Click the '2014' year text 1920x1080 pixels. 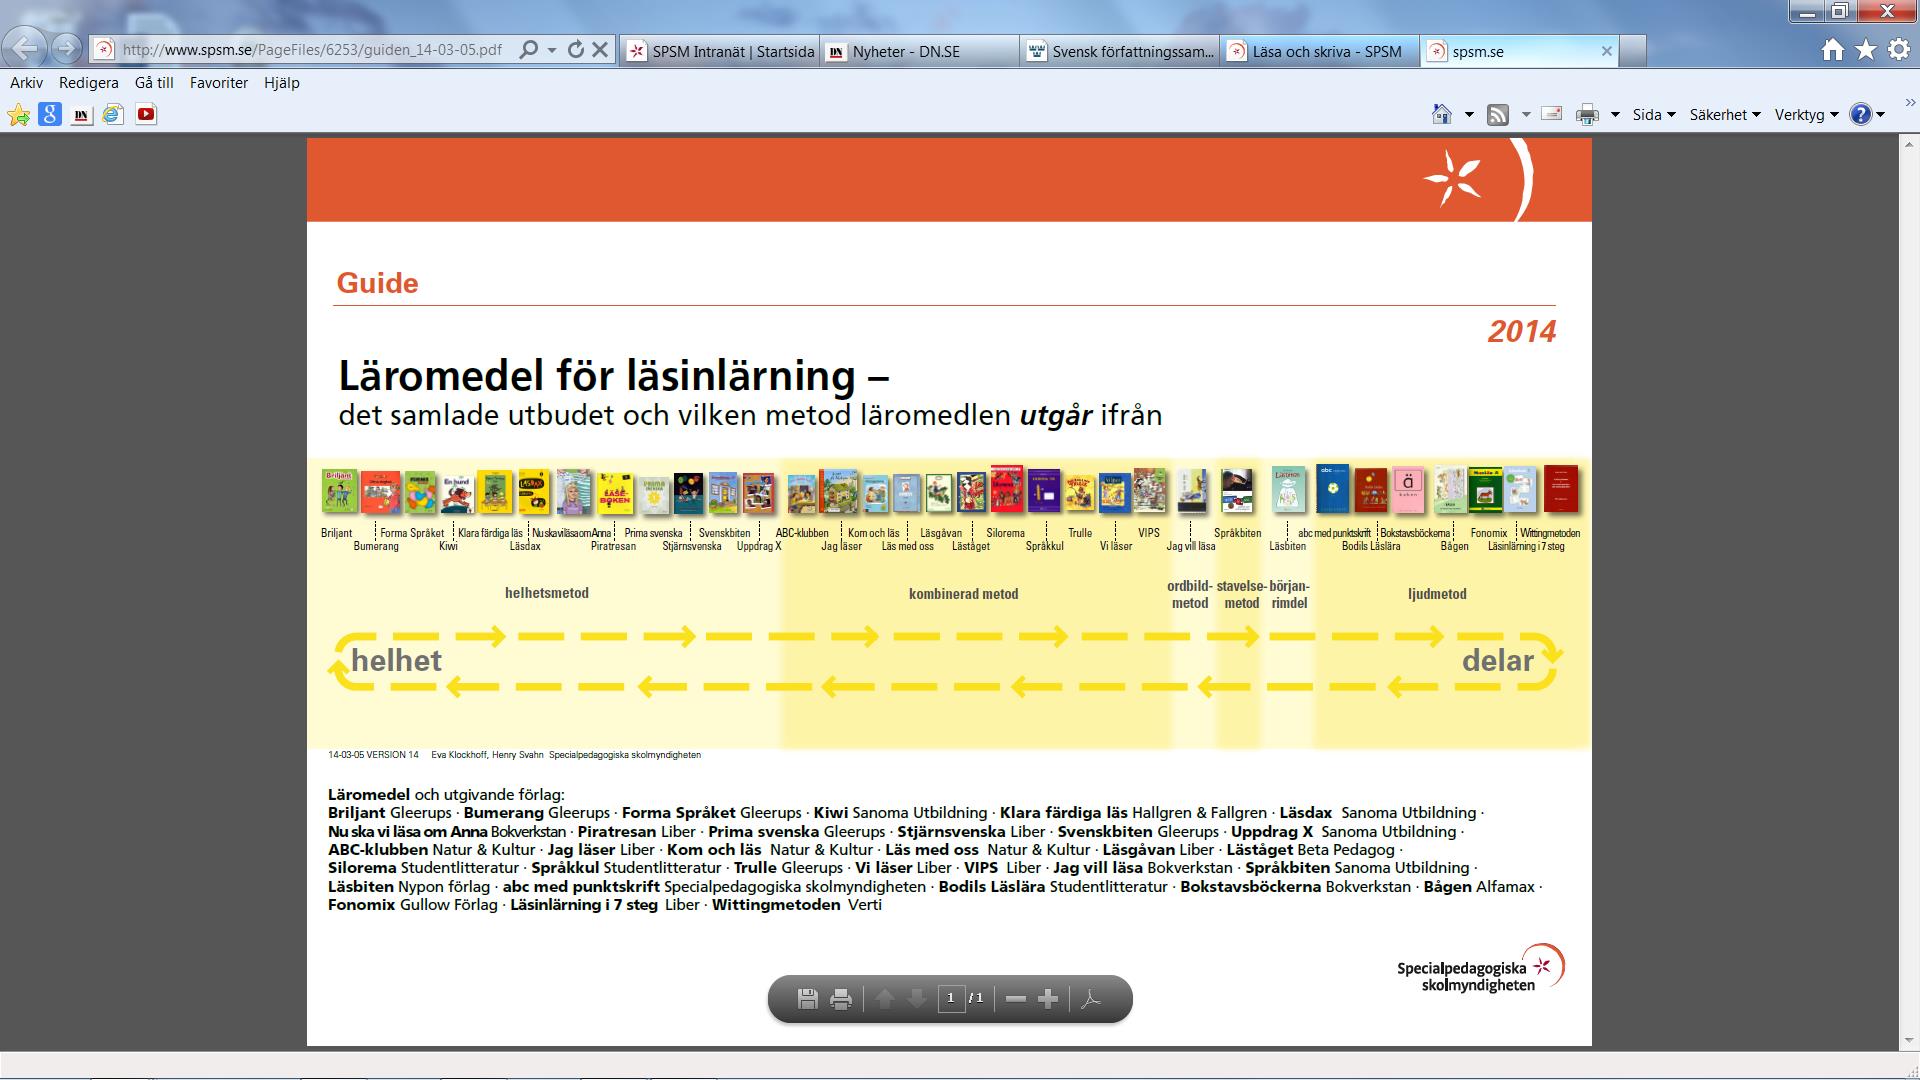1522,332
